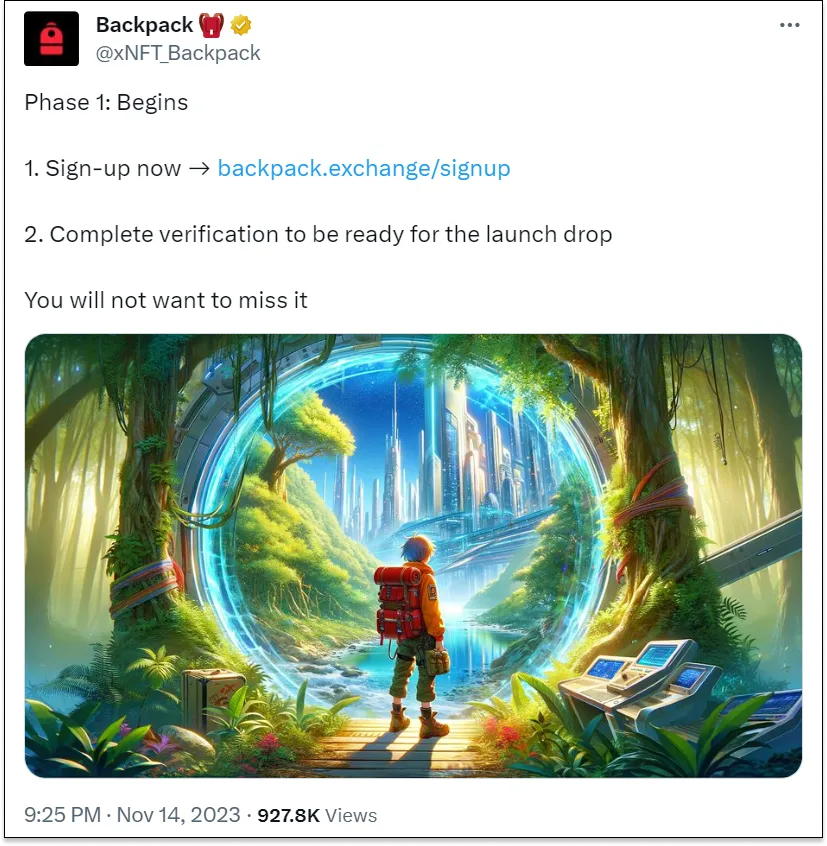The image size is (827, 846).
Task: Click the gold verified badge
Action: pyautogui.click(x=241, y=25)
